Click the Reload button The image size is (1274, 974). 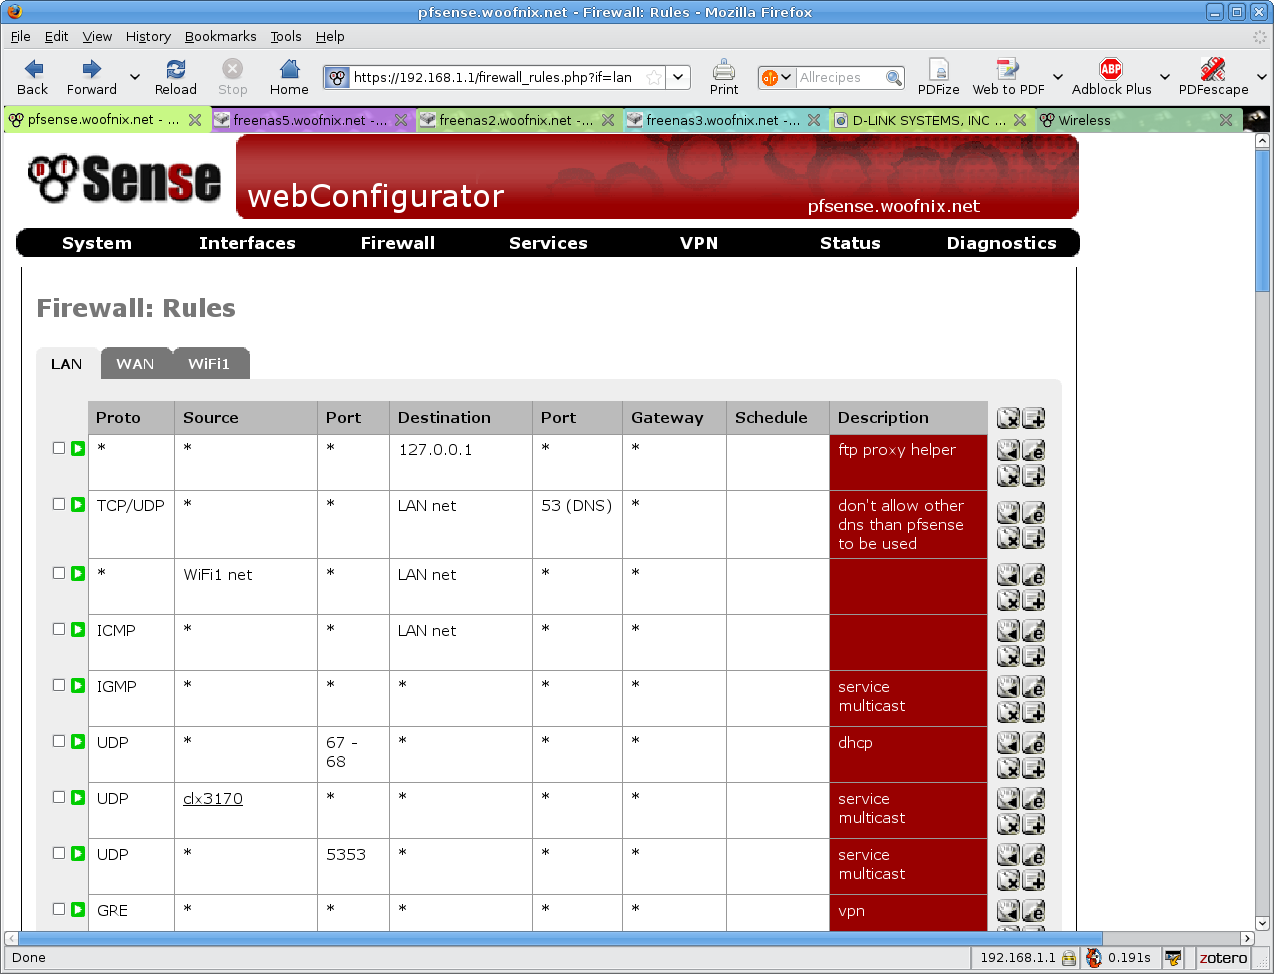(x=176, y=77)
